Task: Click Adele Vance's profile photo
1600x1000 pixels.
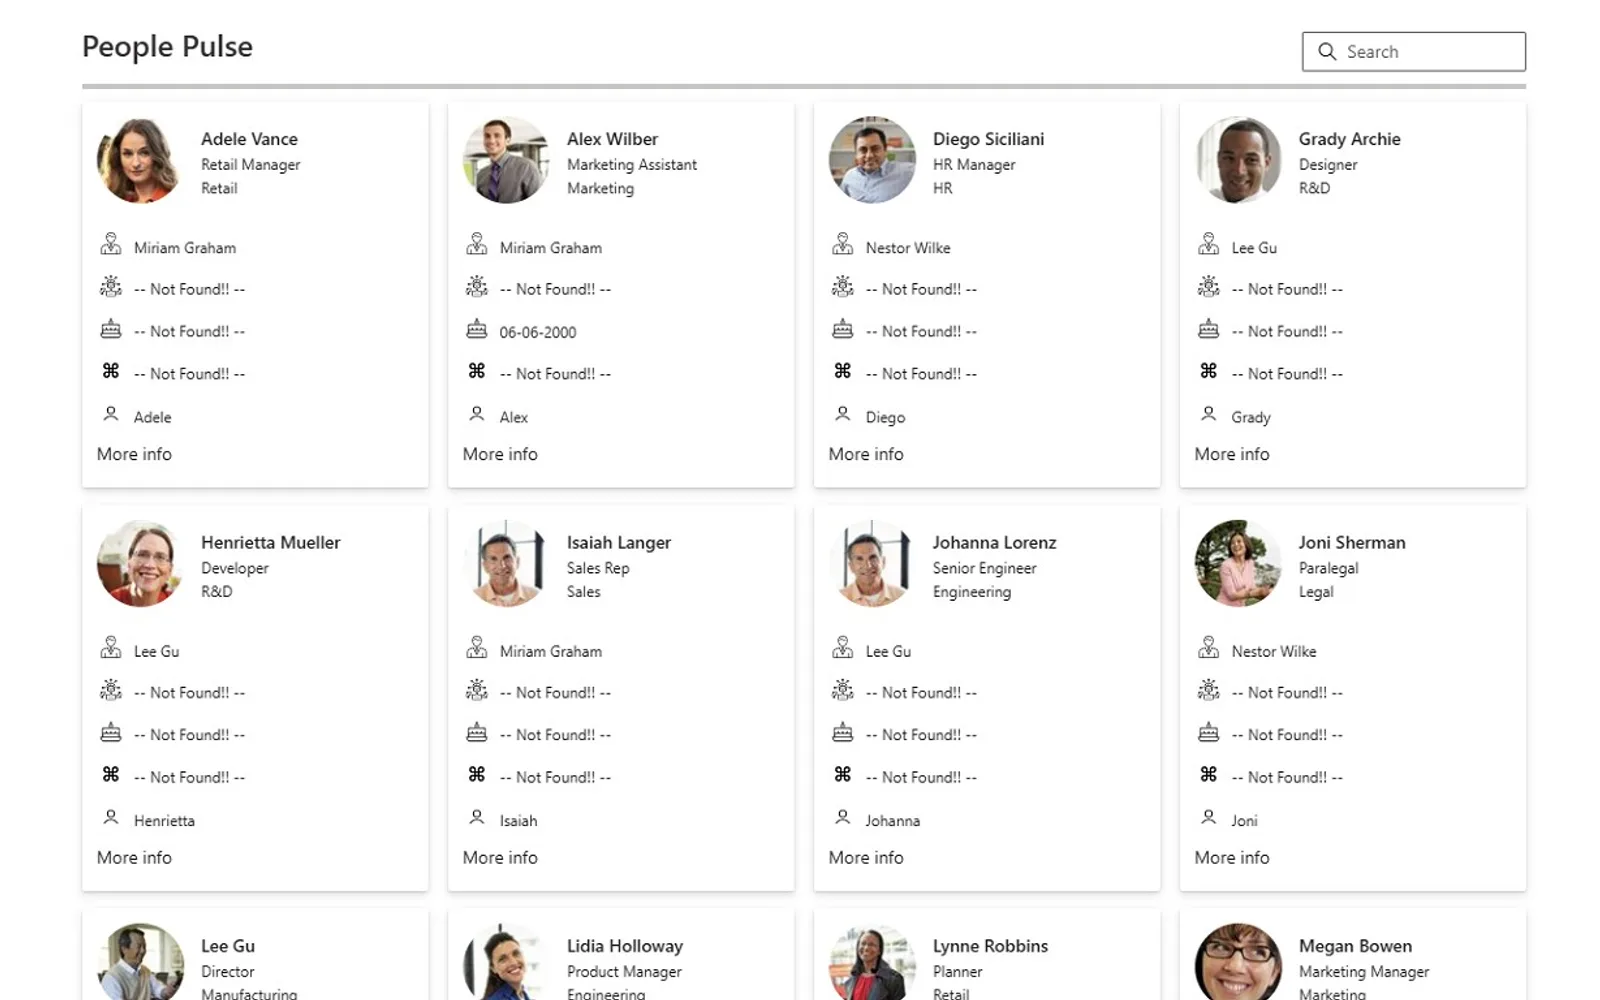Action: pyautogui.click(x=140, y=160)
